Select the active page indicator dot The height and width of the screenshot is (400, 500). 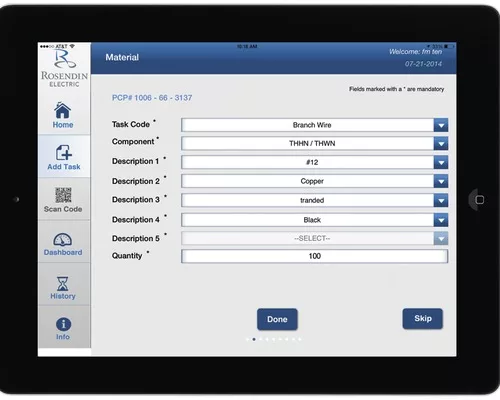click(254, 339)
